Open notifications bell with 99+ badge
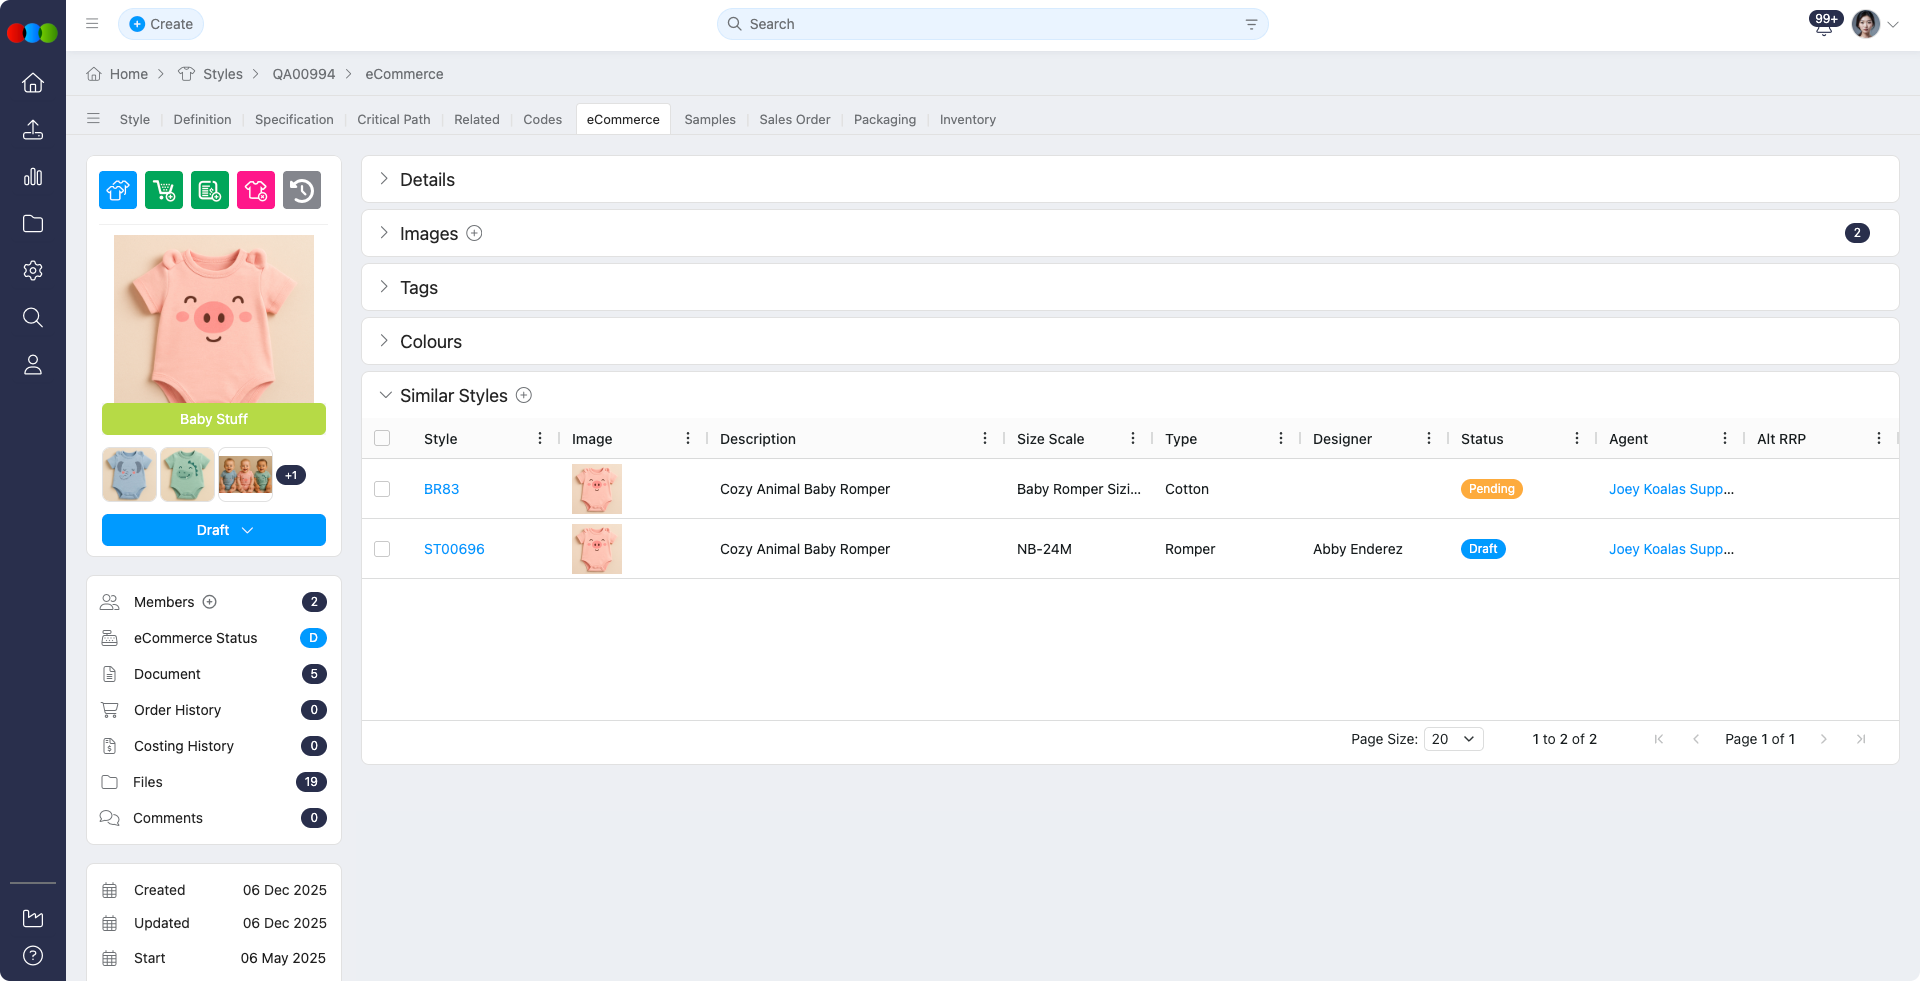This screenshot has width=1920, height=981. point(1824,26)
